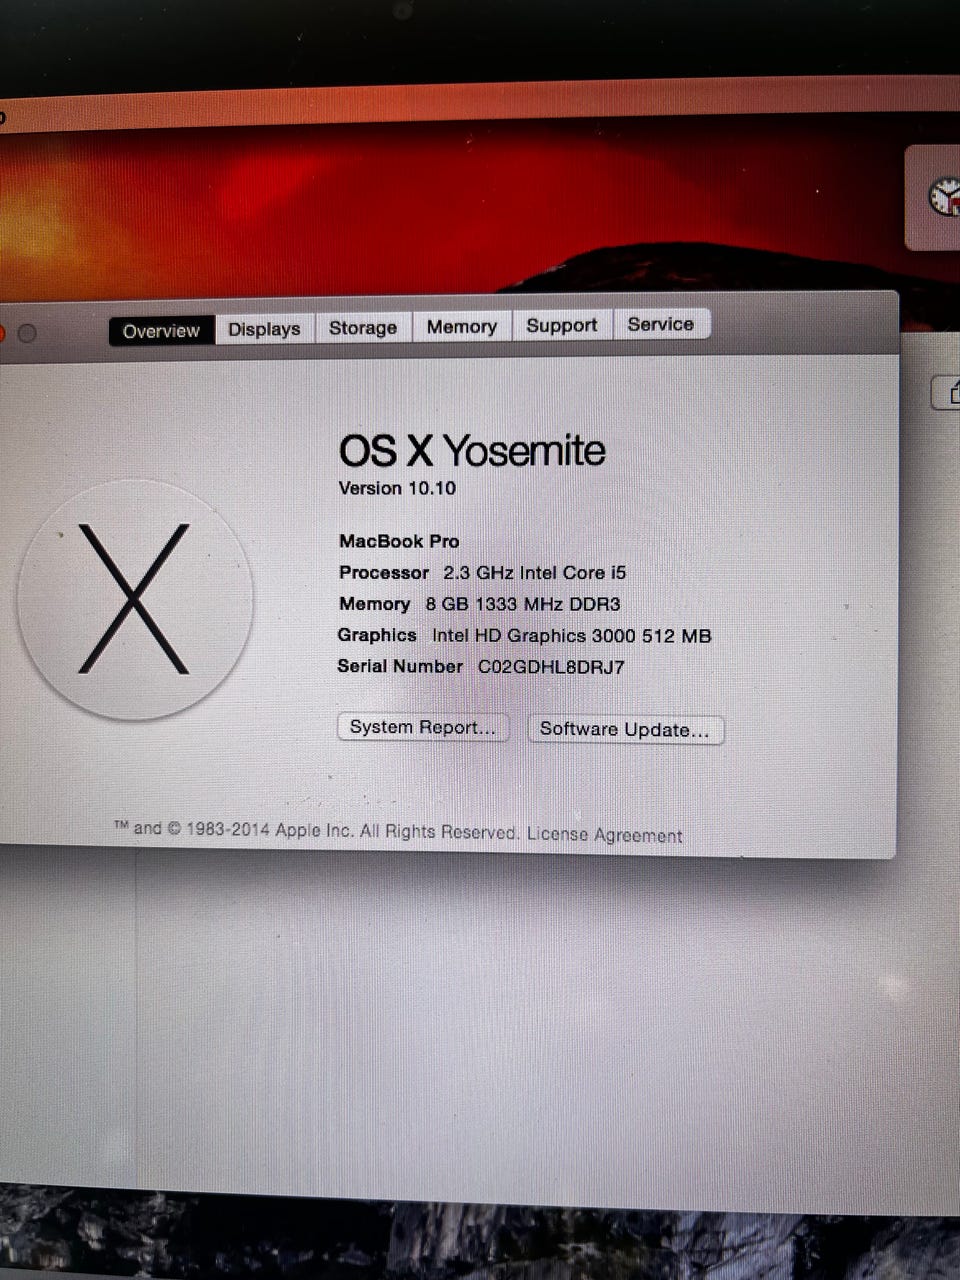Image resolution: width=960 pixels, height=1280 pixels.
Task: Click the Apple copyright notice text
Action: pos(316,830)
